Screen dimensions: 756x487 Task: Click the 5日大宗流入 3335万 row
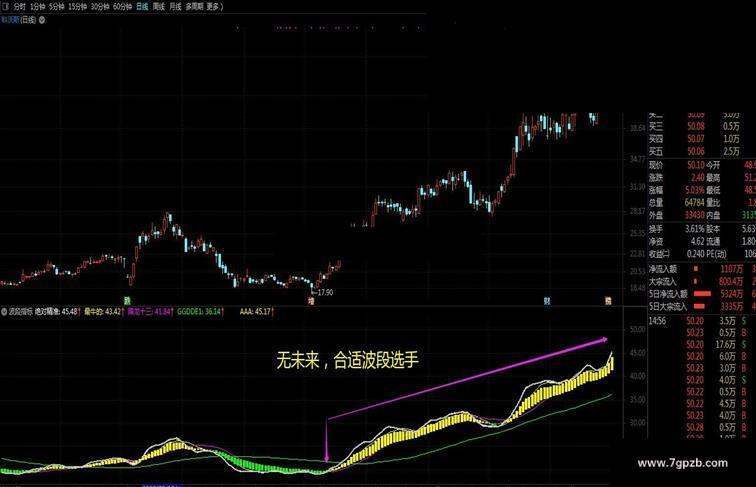coord(696,306)
